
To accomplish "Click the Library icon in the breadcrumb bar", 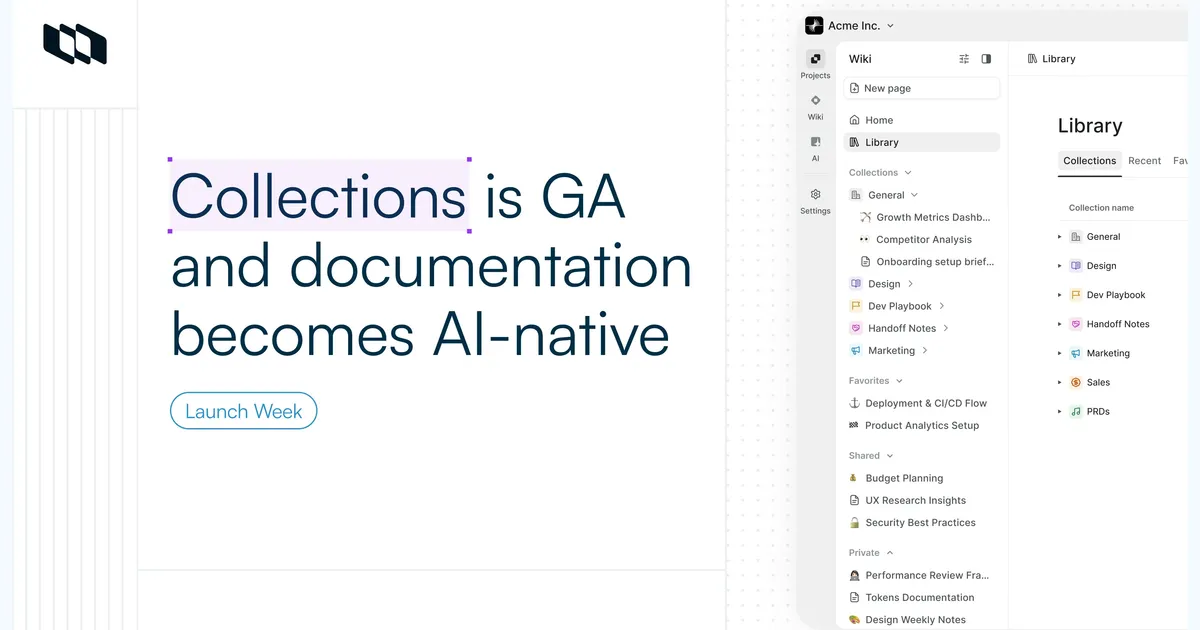I will point(1032,59).
